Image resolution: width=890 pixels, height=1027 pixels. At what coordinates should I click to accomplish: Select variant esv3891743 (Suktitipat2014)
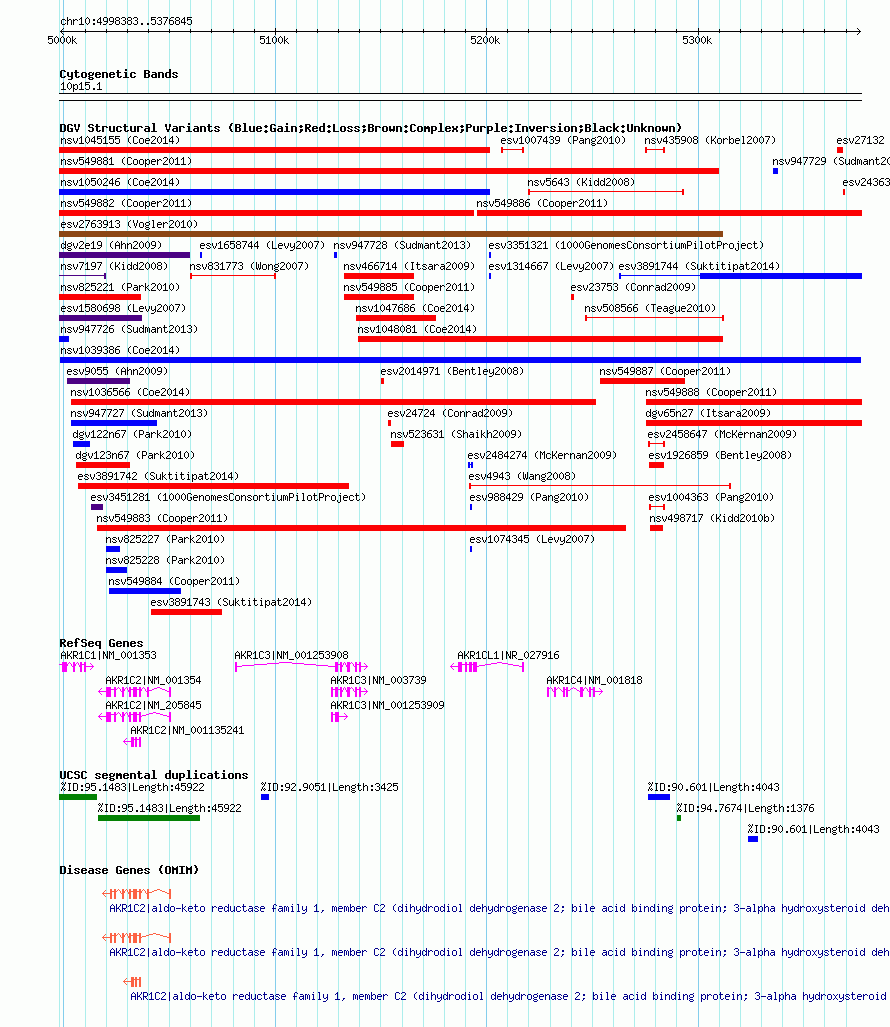pyautogui.click(x=231, y=601)
